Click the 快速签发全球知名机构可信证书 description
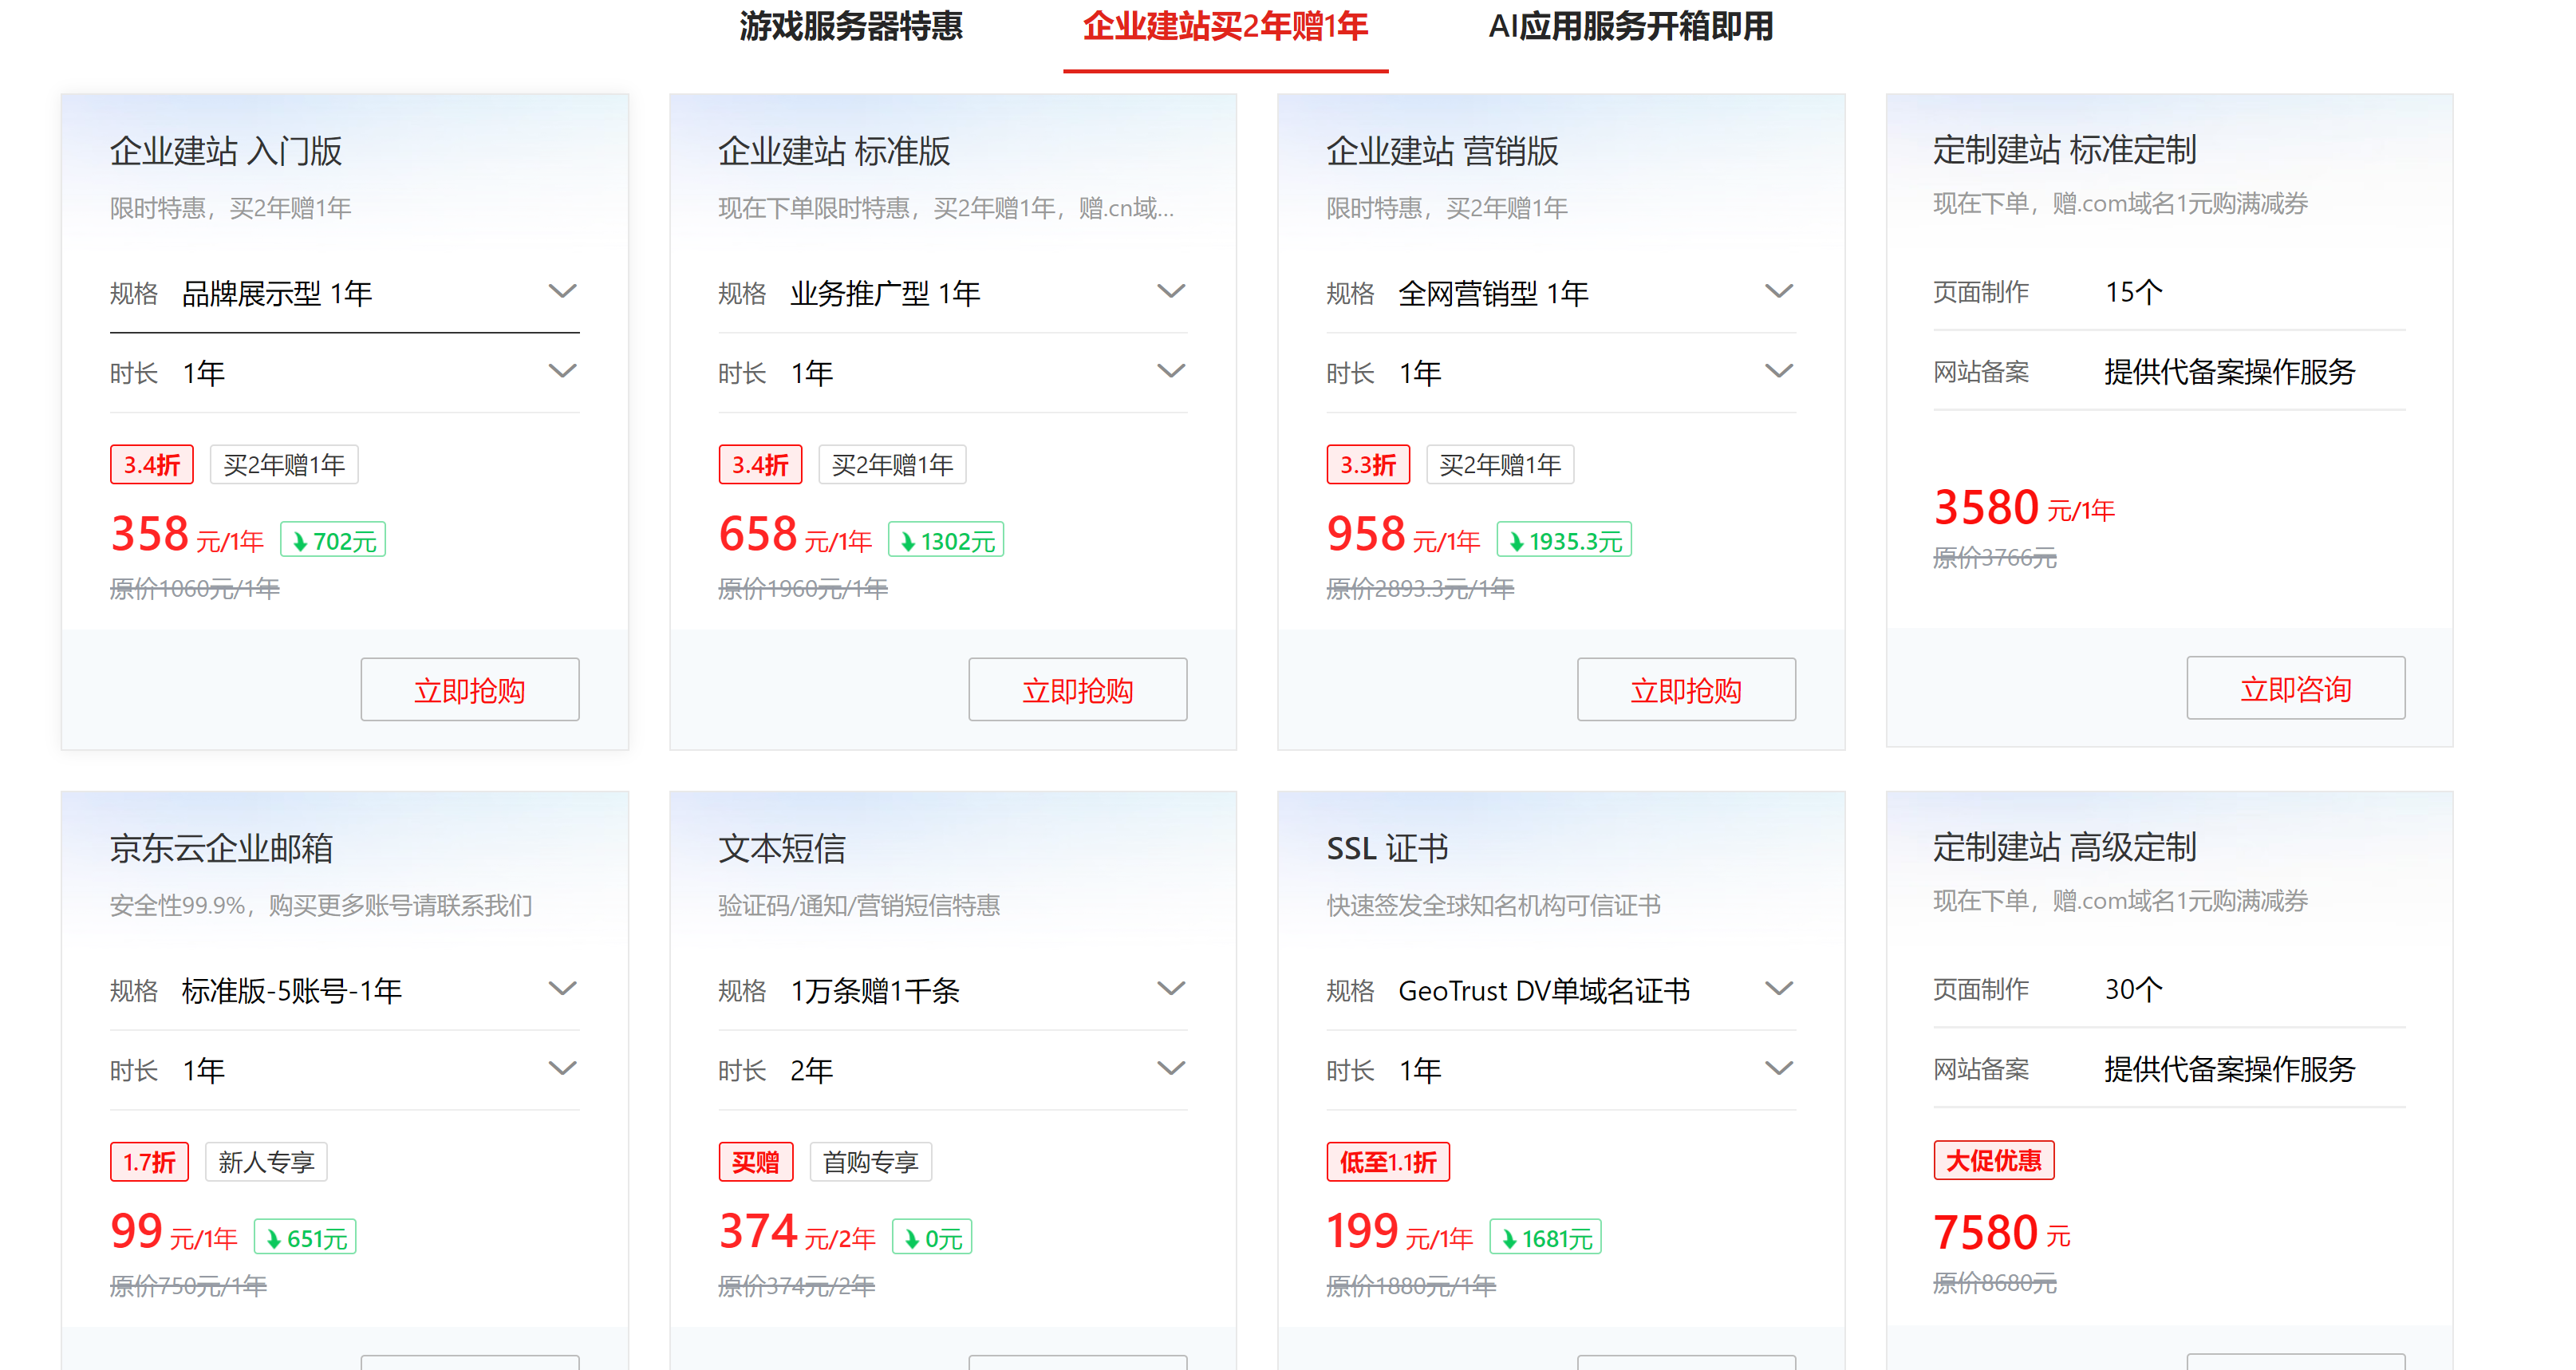Image resolution: width=2576 pixels, height=1370 pixels. click(x=1494, y=906)
